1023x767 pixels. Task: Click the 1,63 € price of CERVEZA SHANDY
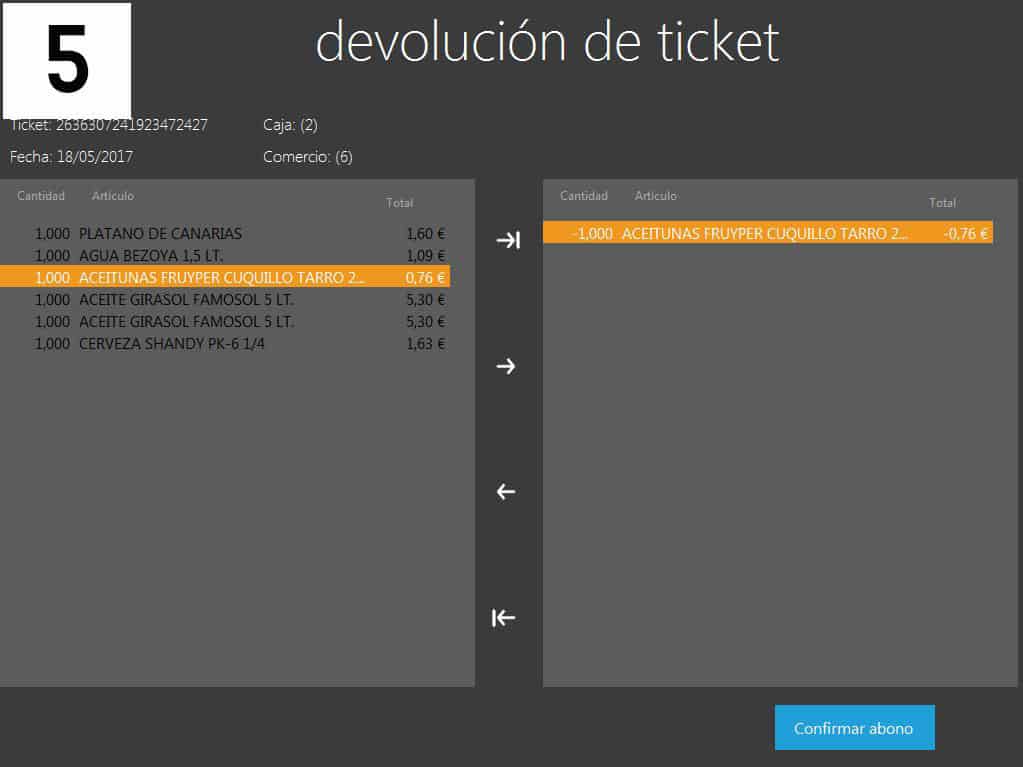tap(425, 344)
